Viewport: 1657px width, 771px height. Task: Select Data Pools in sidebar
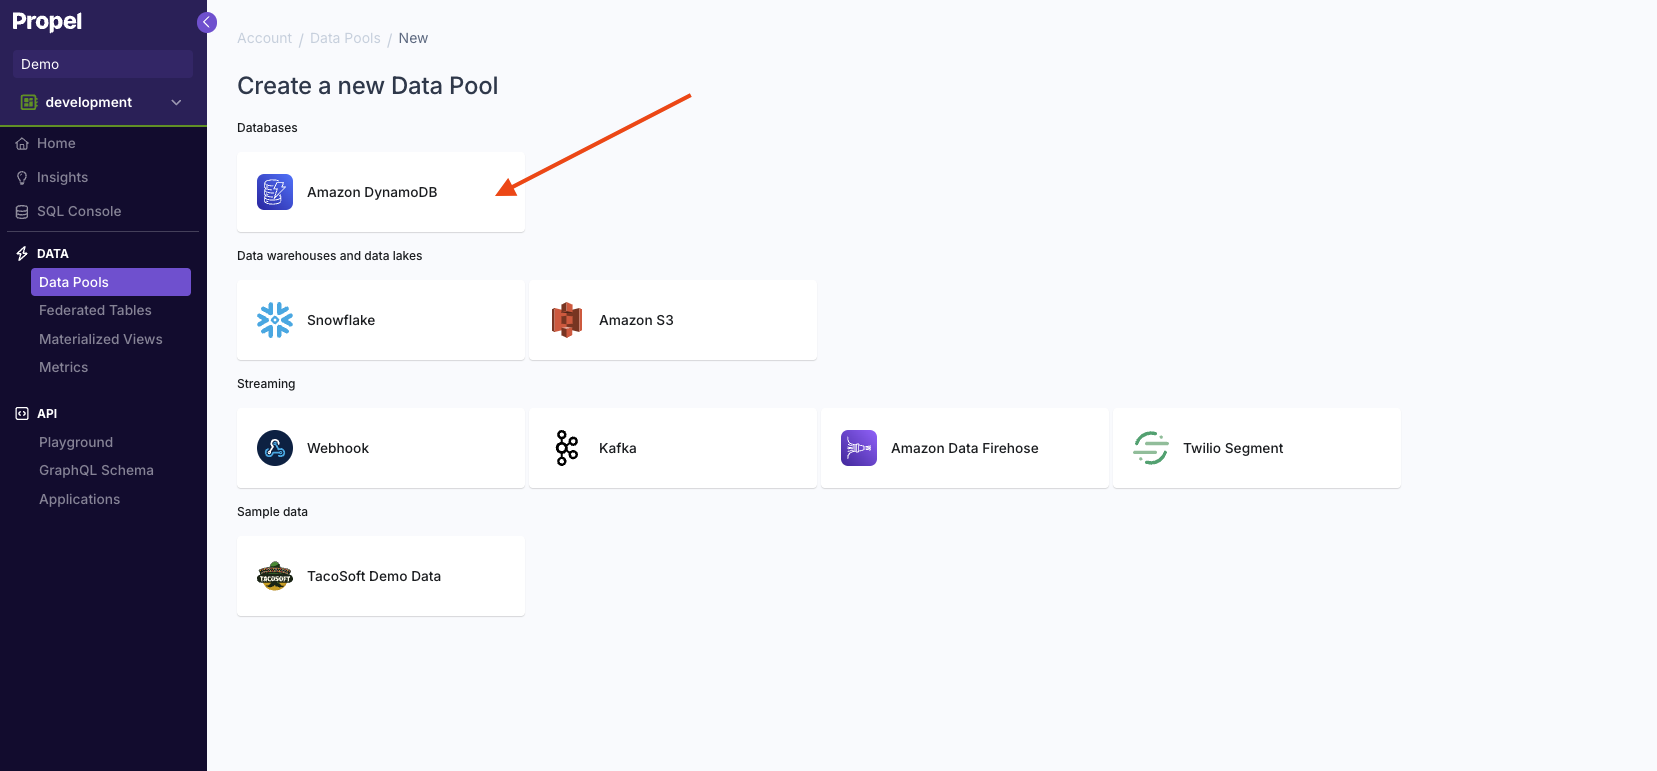(111, 282)
